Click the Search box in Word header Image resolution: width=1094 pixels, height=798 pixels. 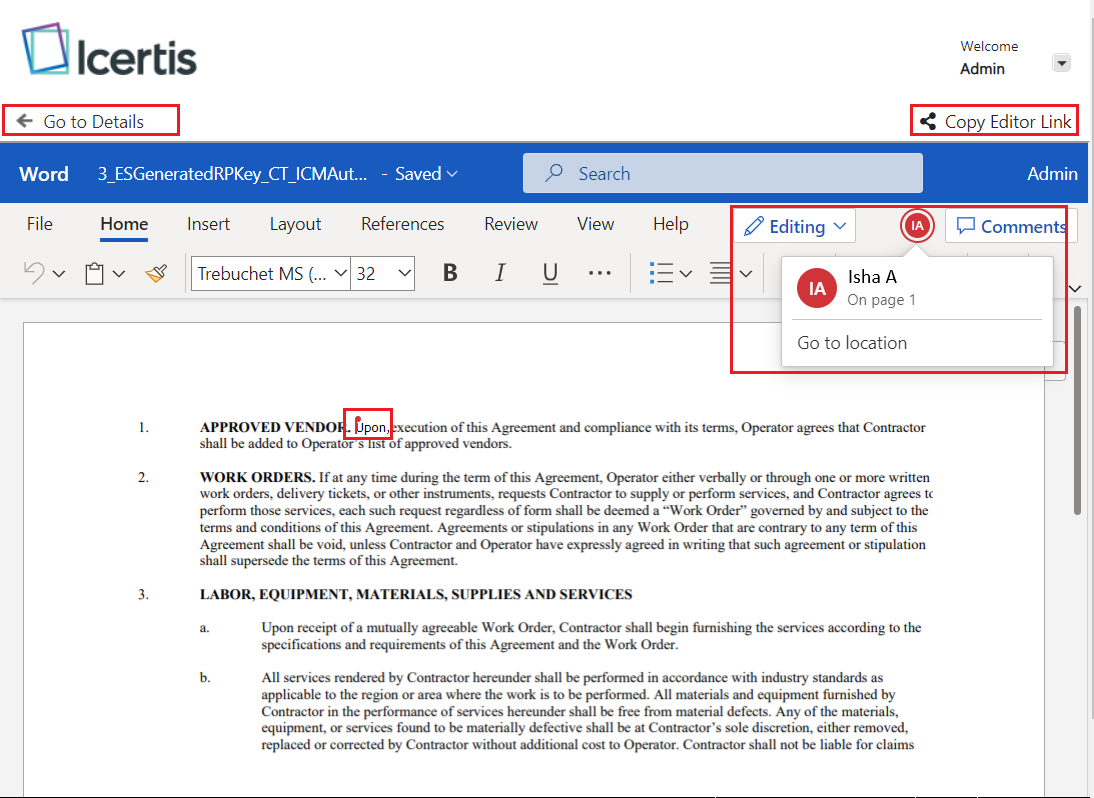pos(722,173)
